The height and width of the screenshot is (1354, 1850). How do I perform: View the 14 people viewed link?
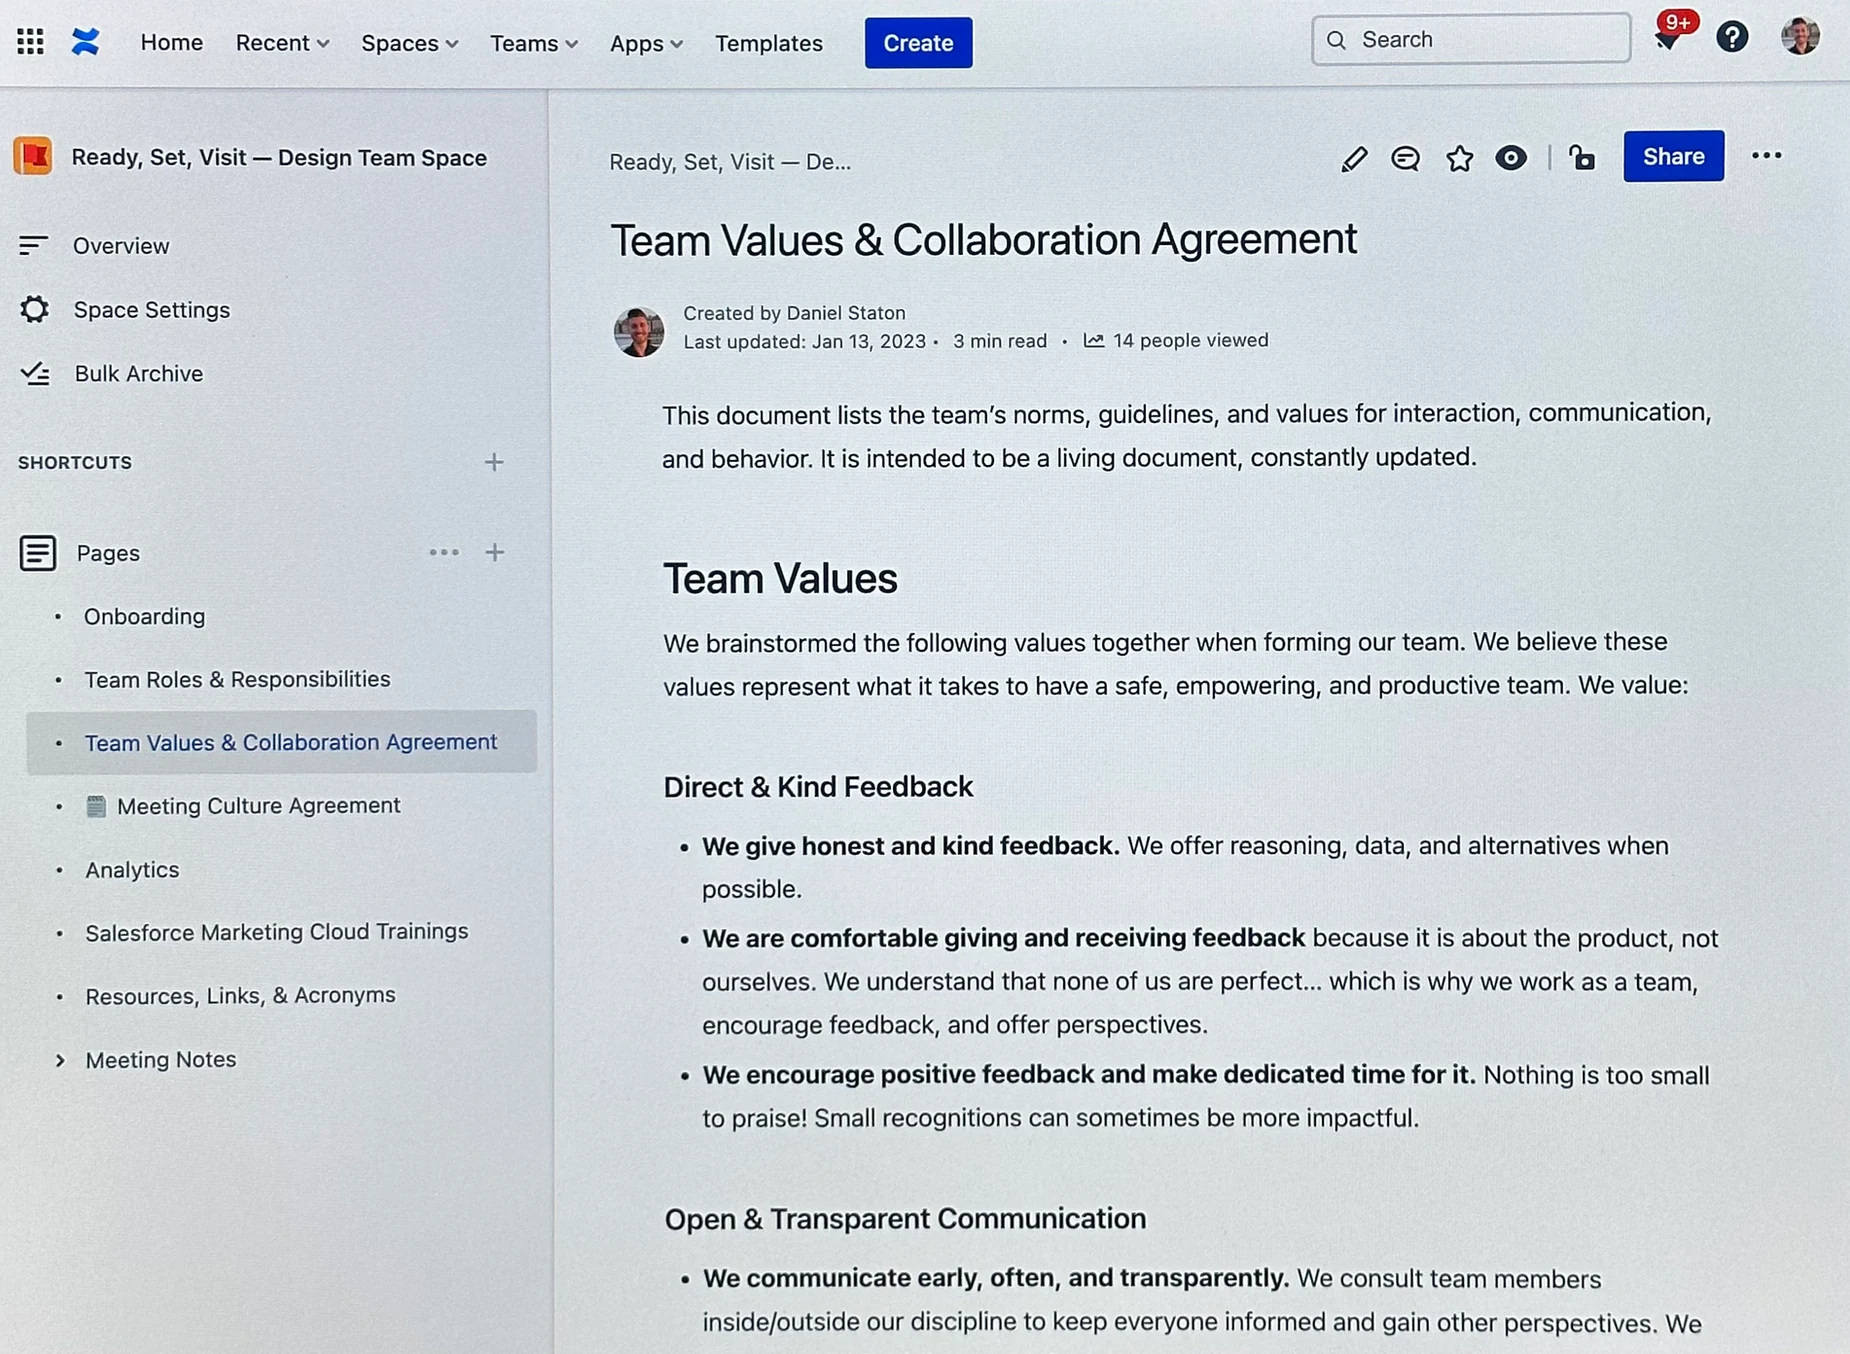(1190, 340)
